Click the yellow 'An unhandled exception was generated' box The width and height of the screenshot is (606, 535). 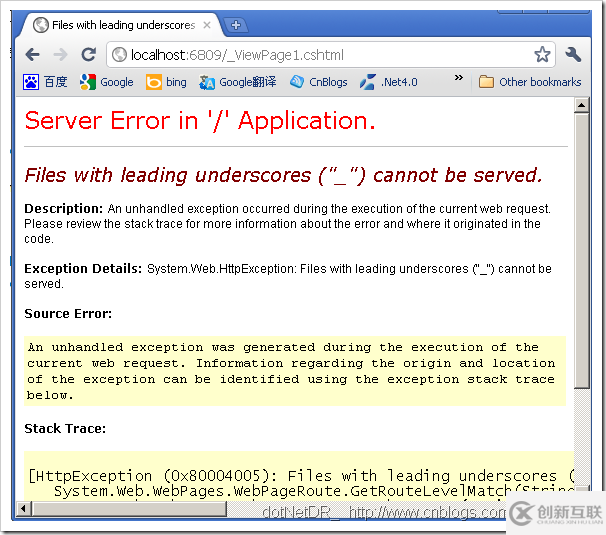click(x=295, y=371)
